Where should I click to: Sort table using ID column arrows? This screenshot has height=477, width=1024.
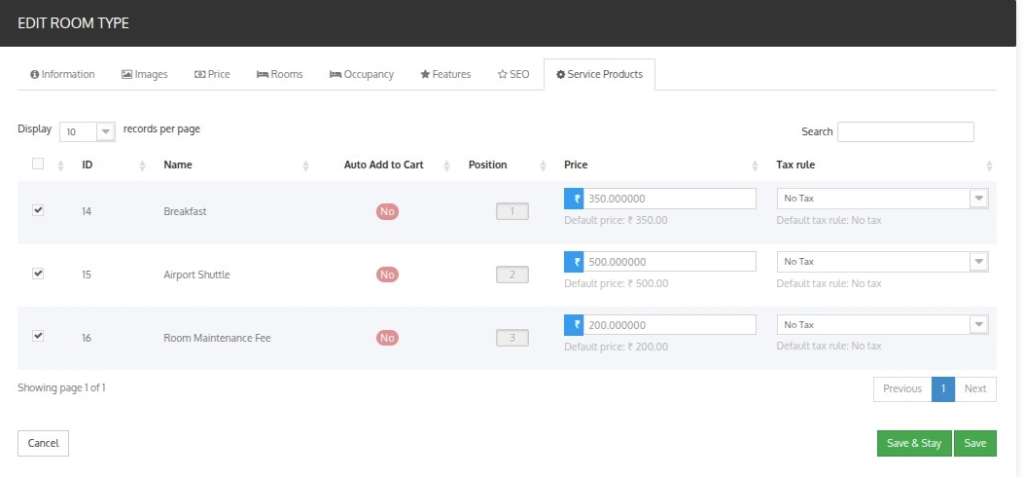tap(143, 166)
